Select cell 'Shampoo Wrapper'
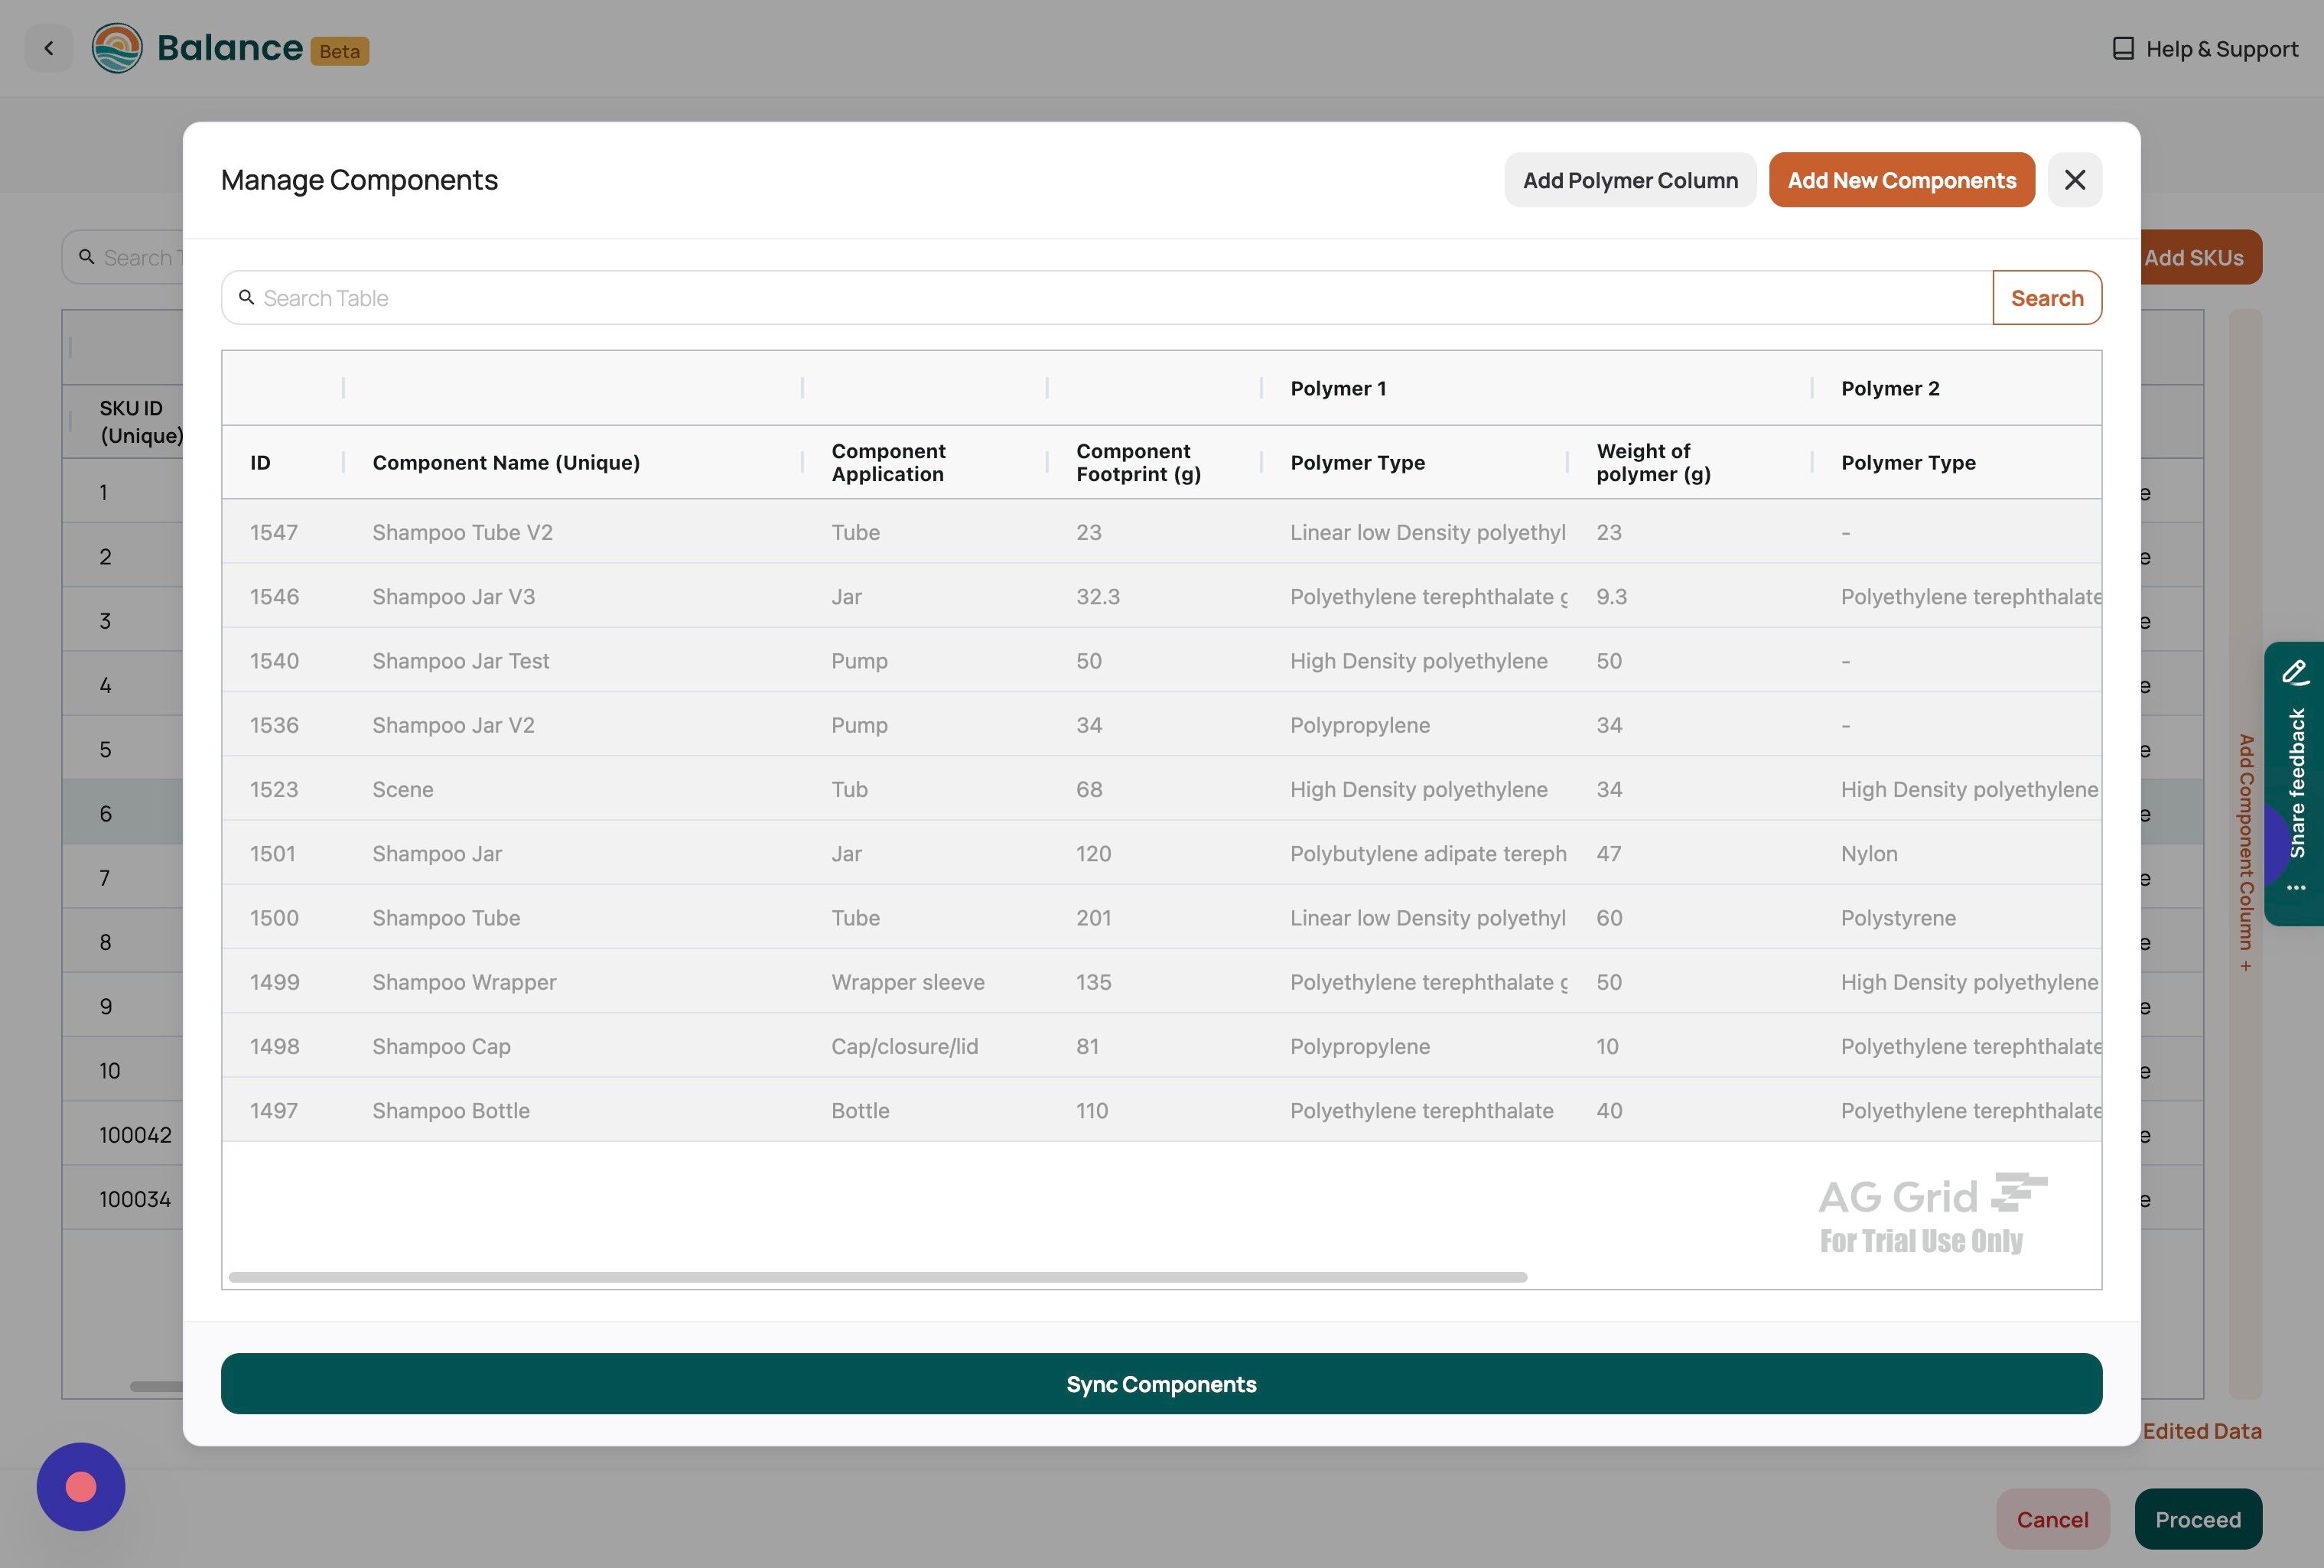This screenshot has height=1568, width=2324. (x=464, y=982)
